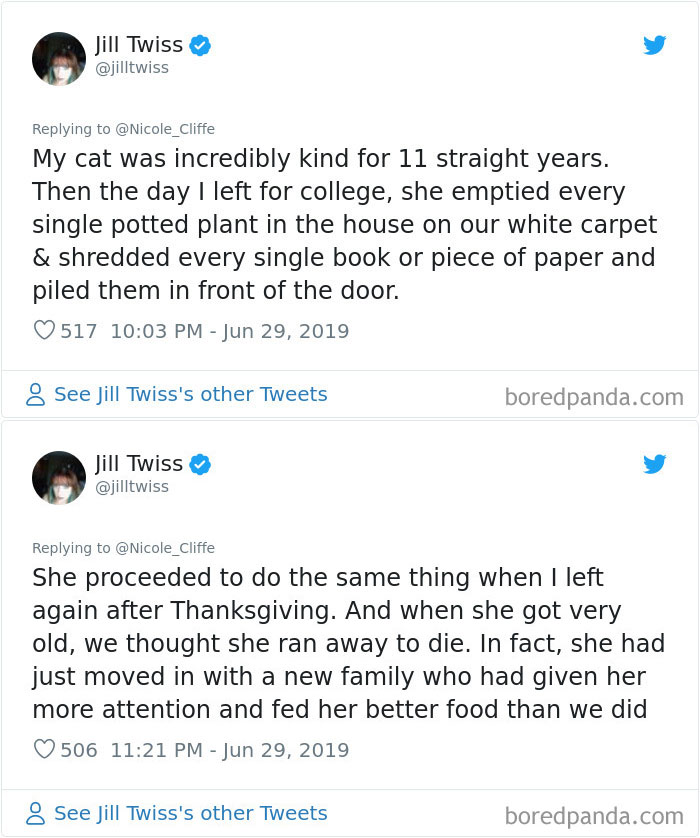Like the first tweet with the heart icon
The width and height of the screenshot is (700, 838).
pos(43,330)
